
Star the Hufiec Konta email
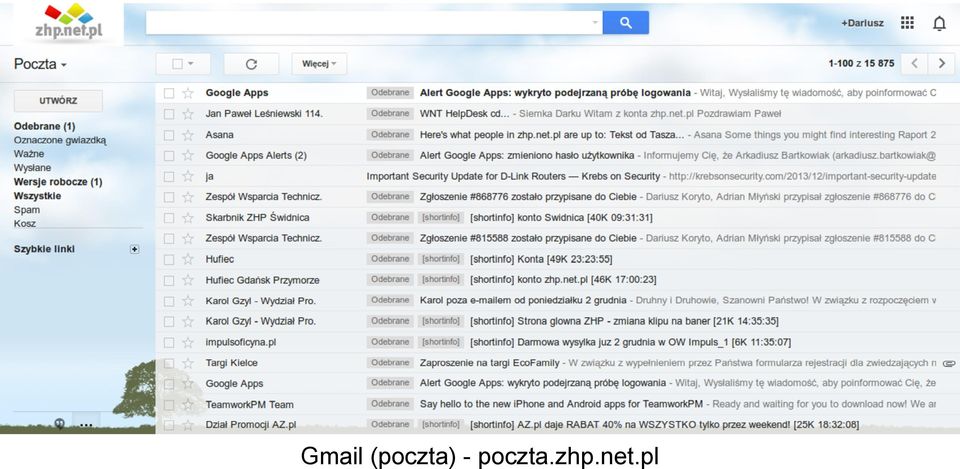pyautogui.click(x=188, y=259)
